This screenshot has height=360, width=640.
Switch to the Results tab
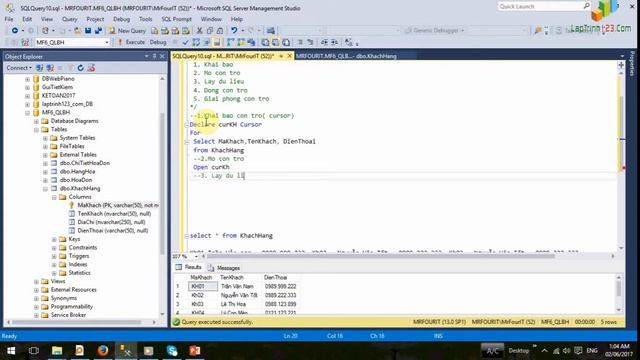189,267
